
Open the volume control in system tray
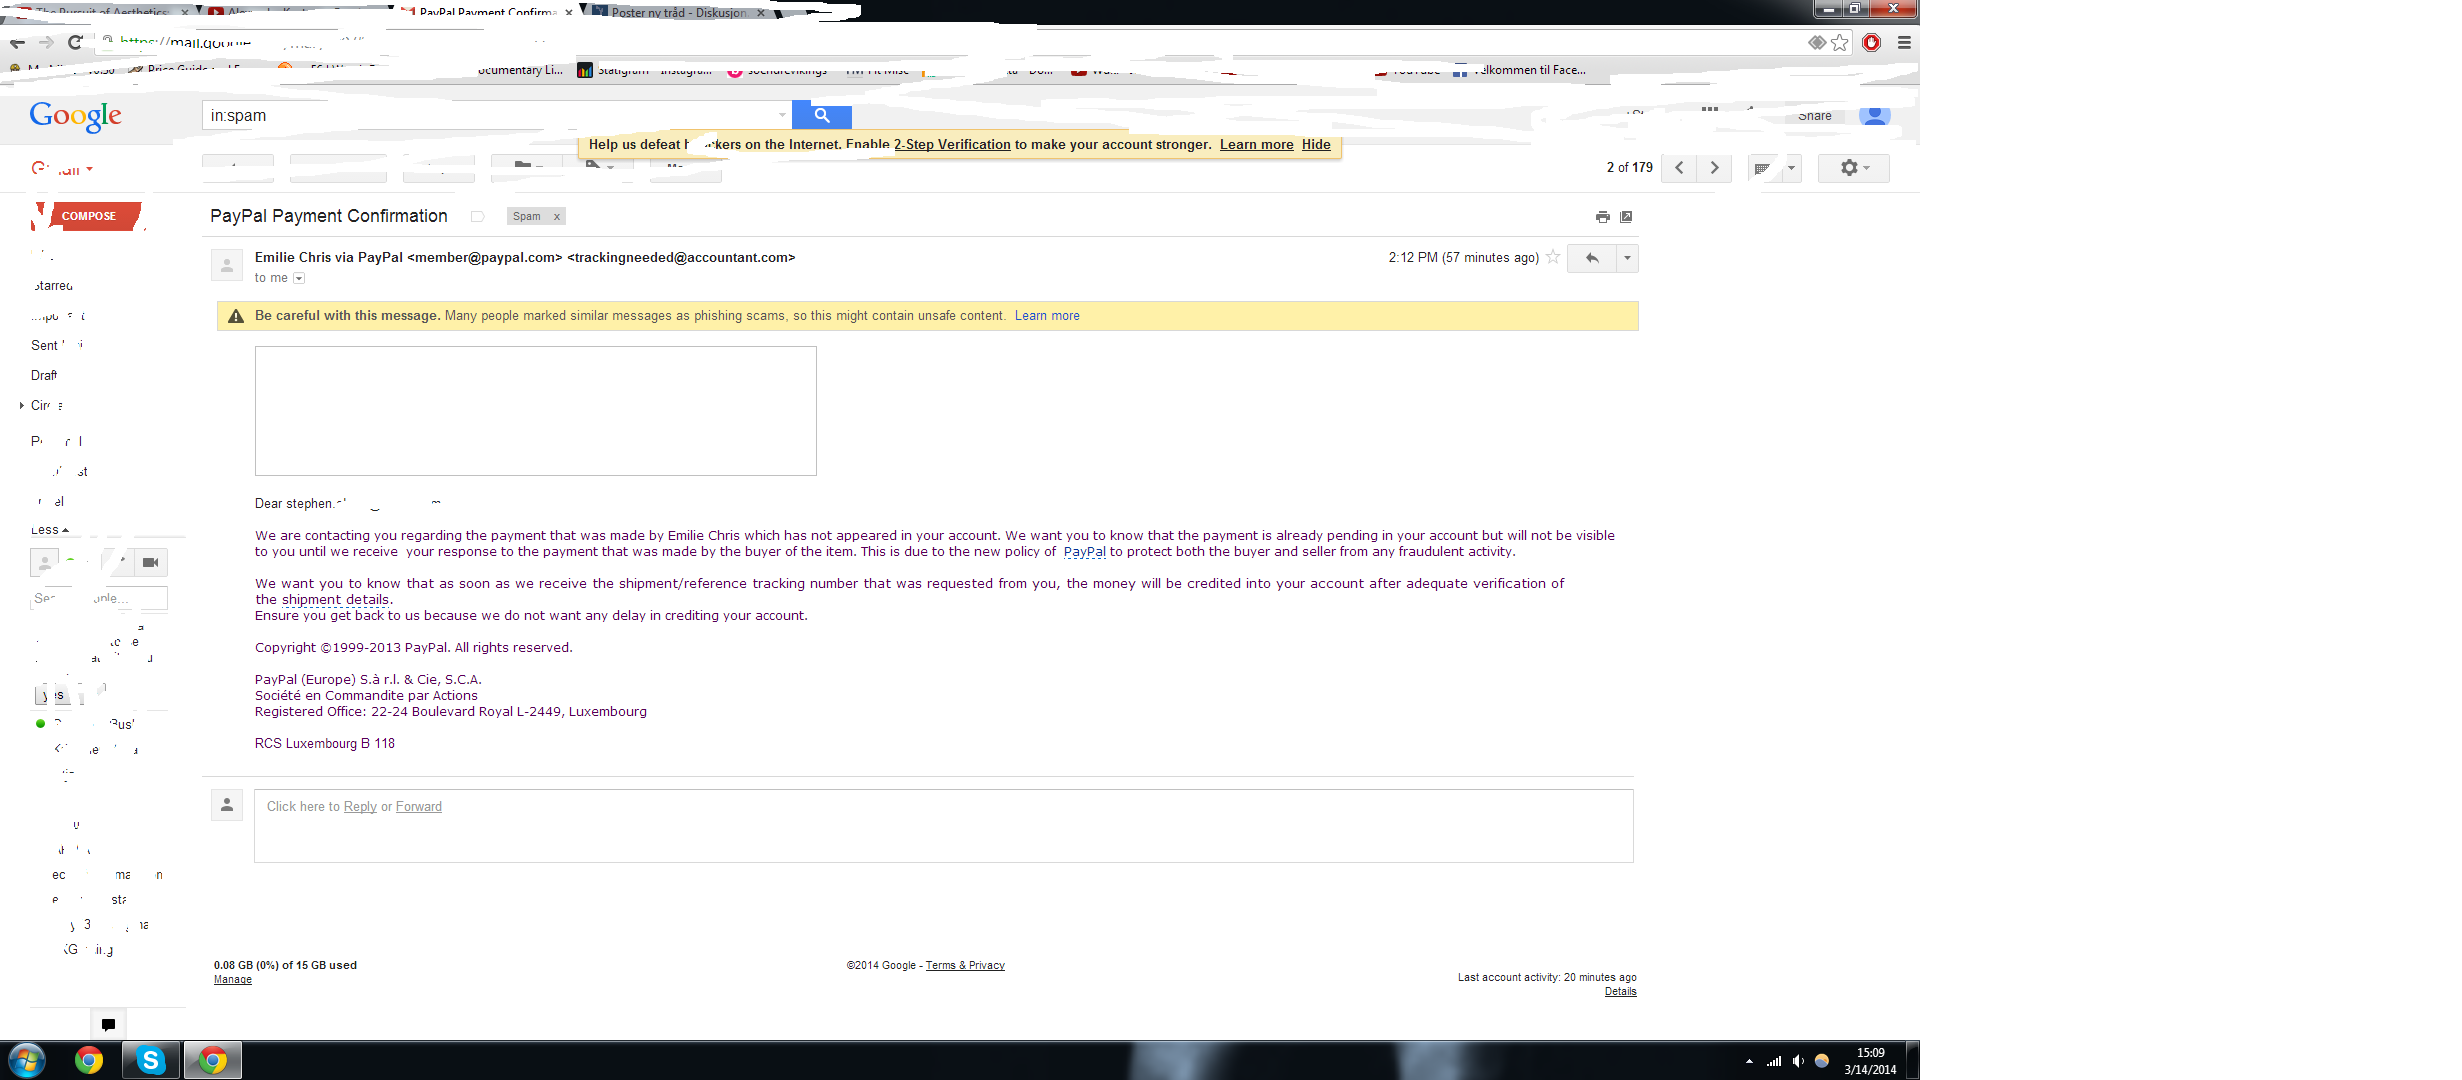pyautogui.click(x=1798, y=1061)
